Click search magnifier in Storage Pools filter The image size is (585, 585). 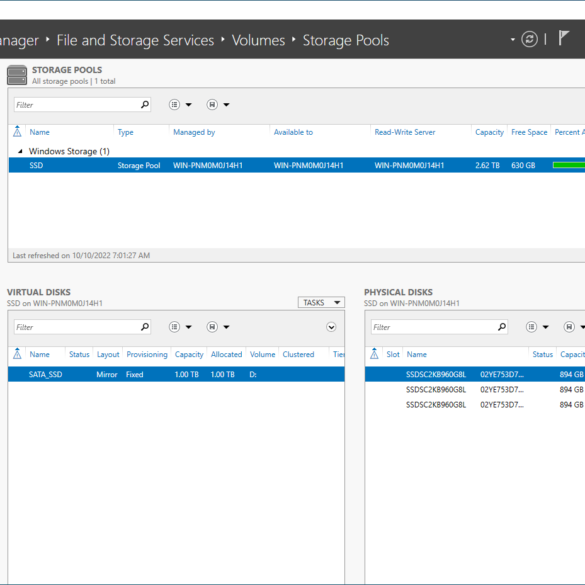click(x=145, y=105)
